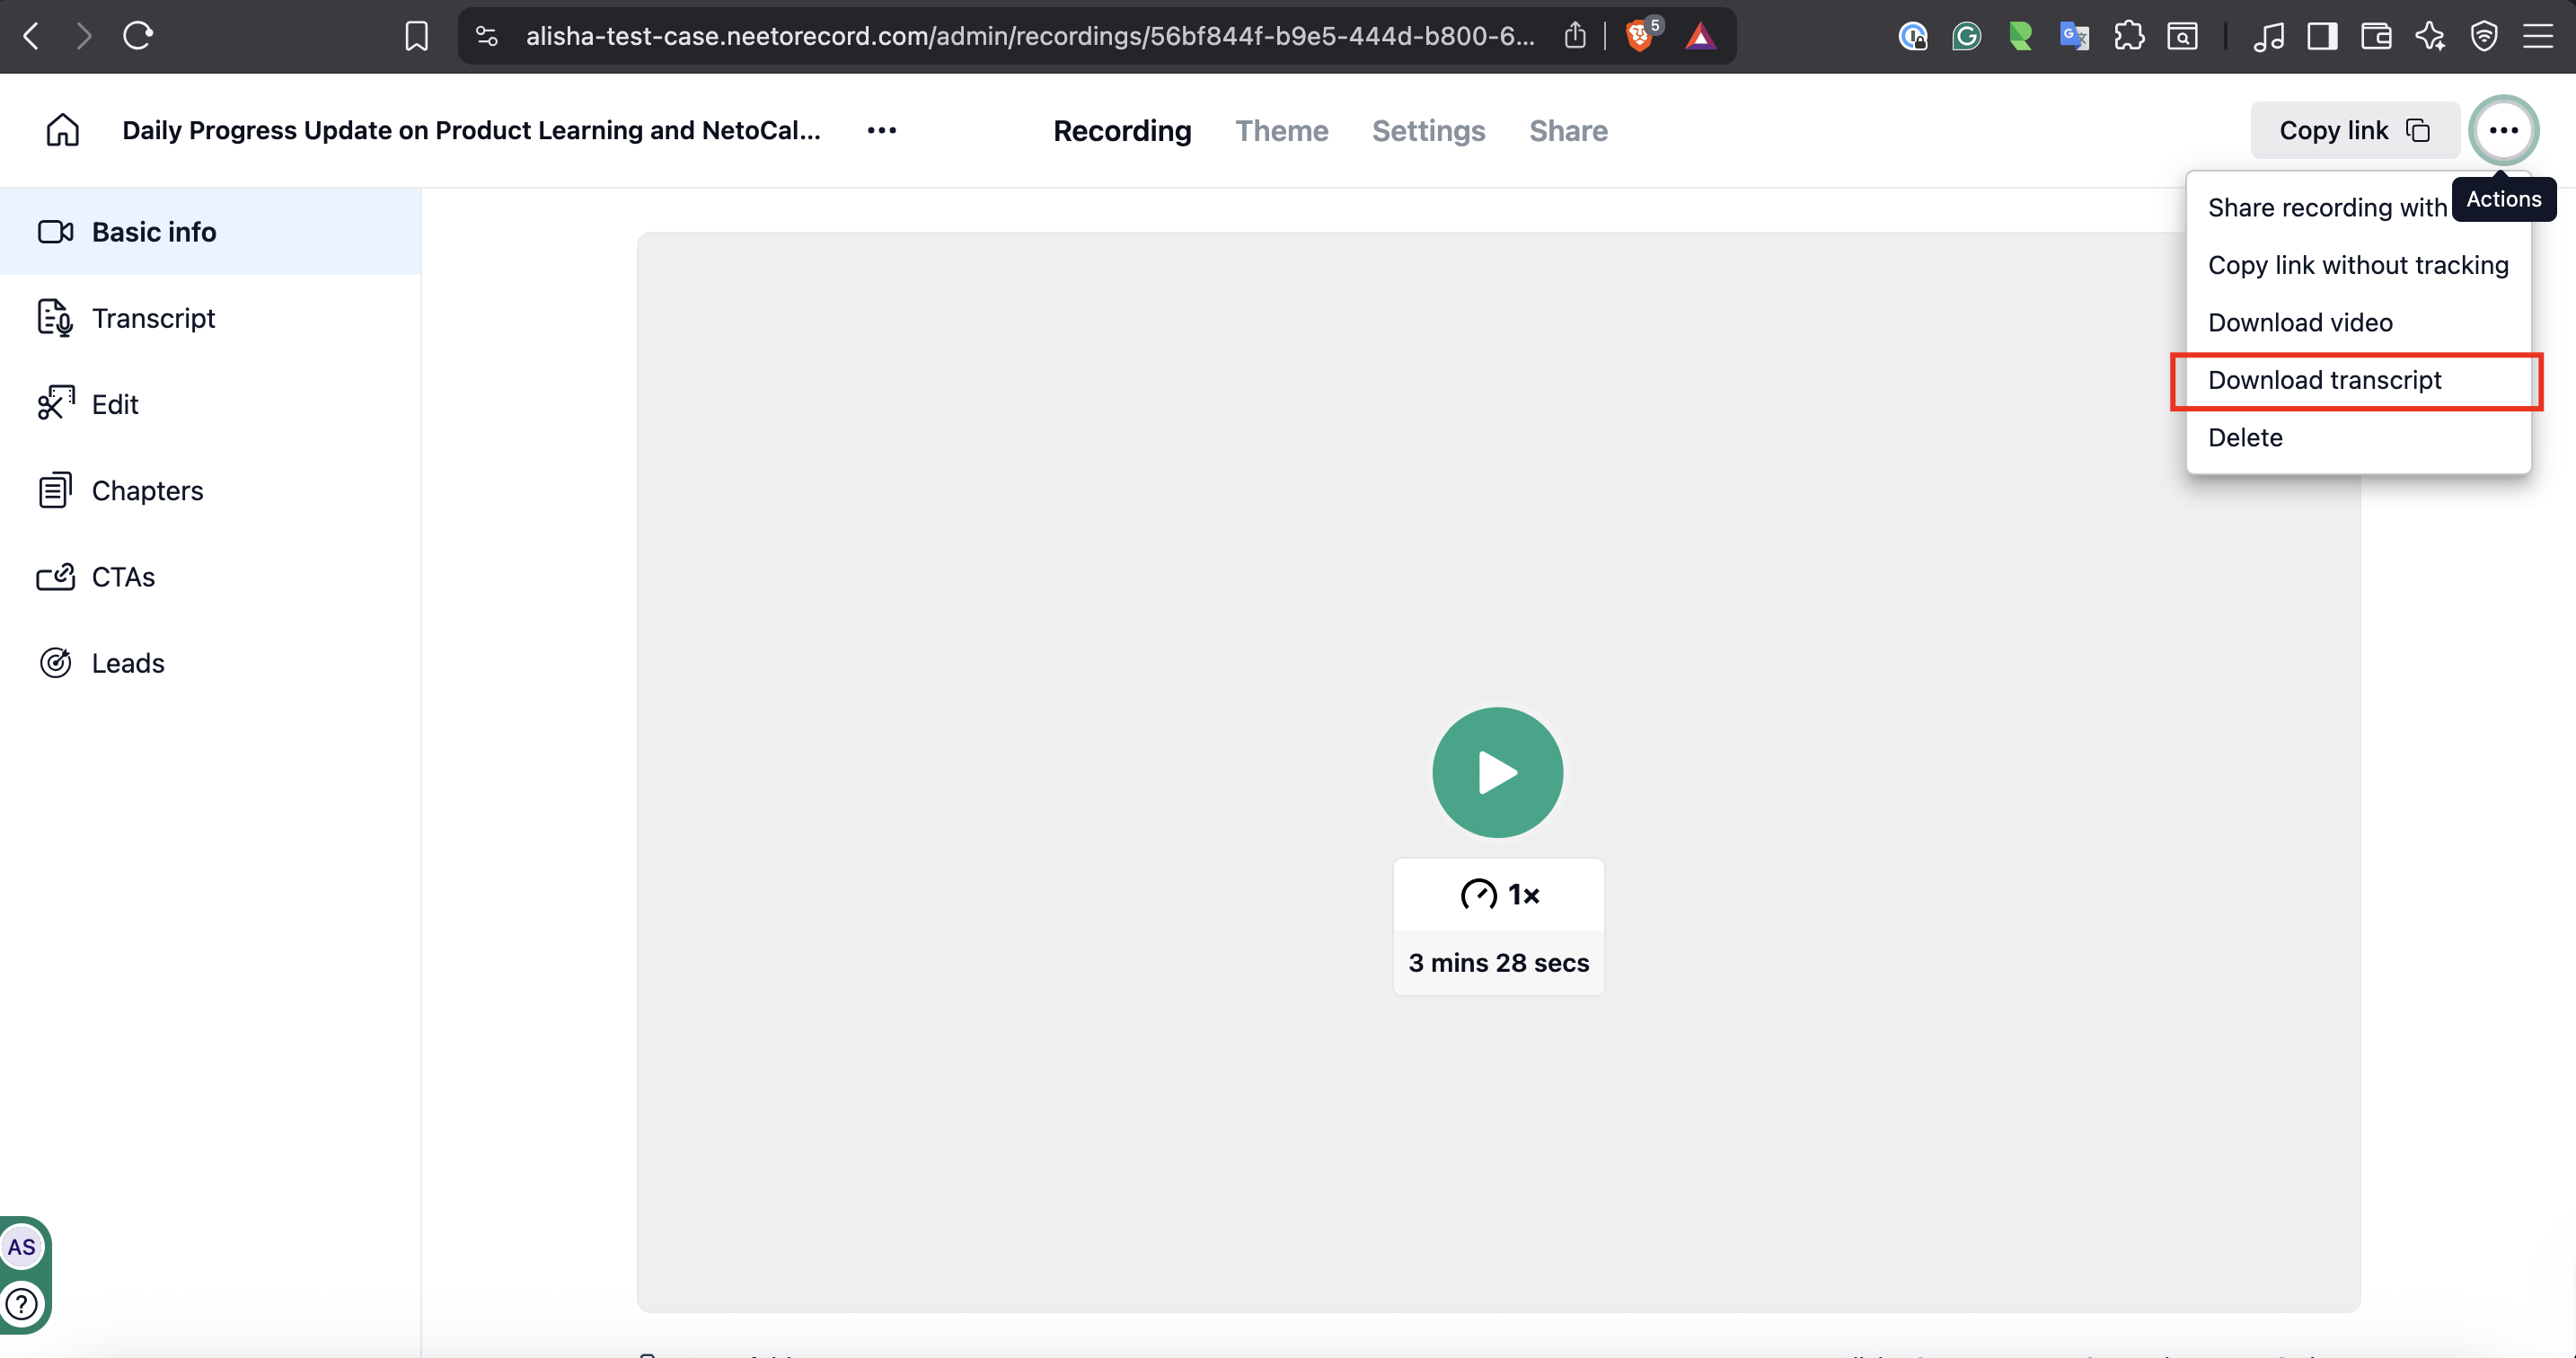2576x1358 pixels.
Task: Select Download transcript menu option
Action: (2324, 380)
